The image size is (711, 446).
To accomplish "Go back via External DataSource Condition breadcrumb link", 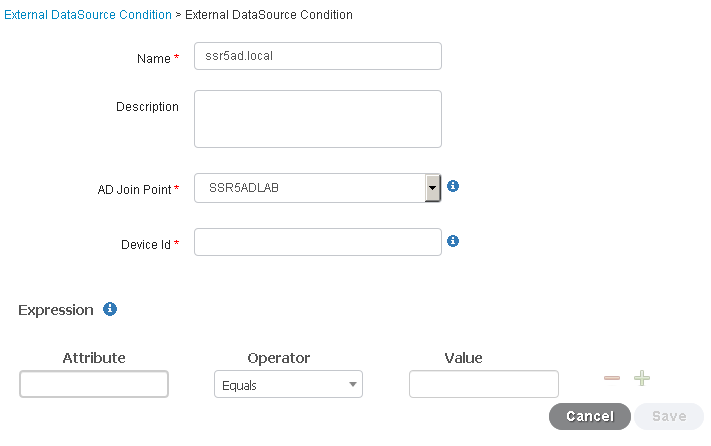I will [88, 15].
